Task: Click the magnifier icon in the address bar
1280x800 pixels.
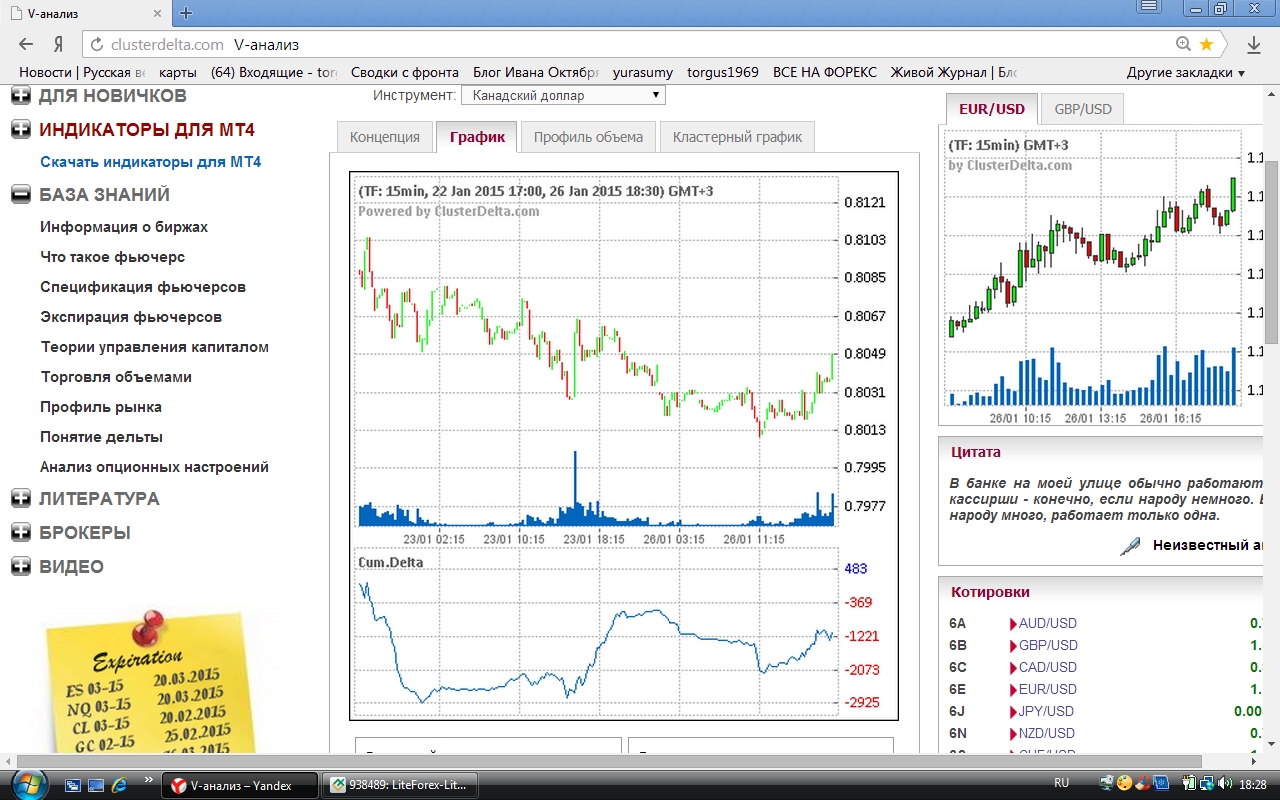Action: 1183,45
